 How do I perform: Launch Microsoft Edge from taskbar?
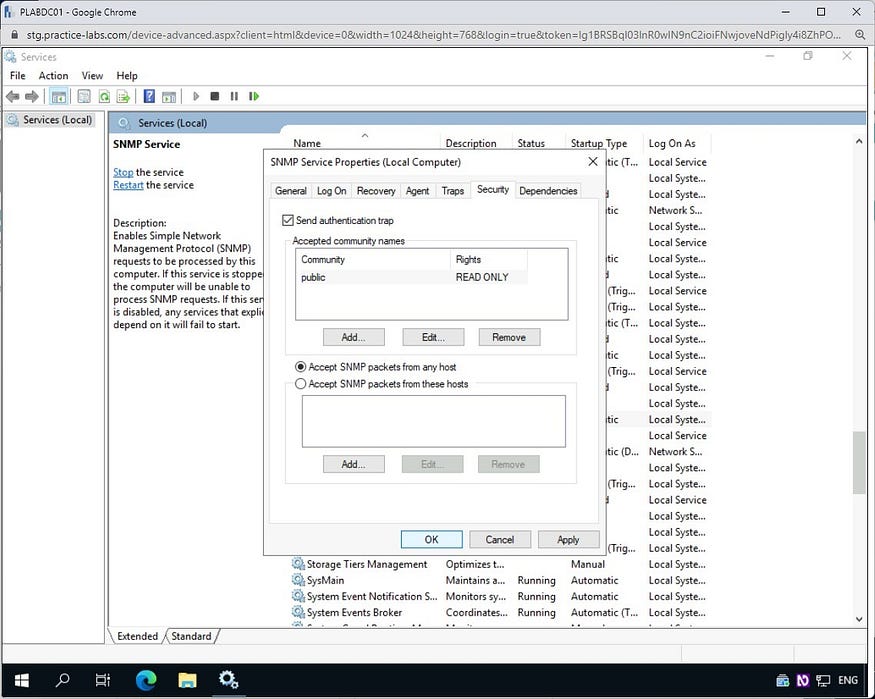click(x=146, y=680)
